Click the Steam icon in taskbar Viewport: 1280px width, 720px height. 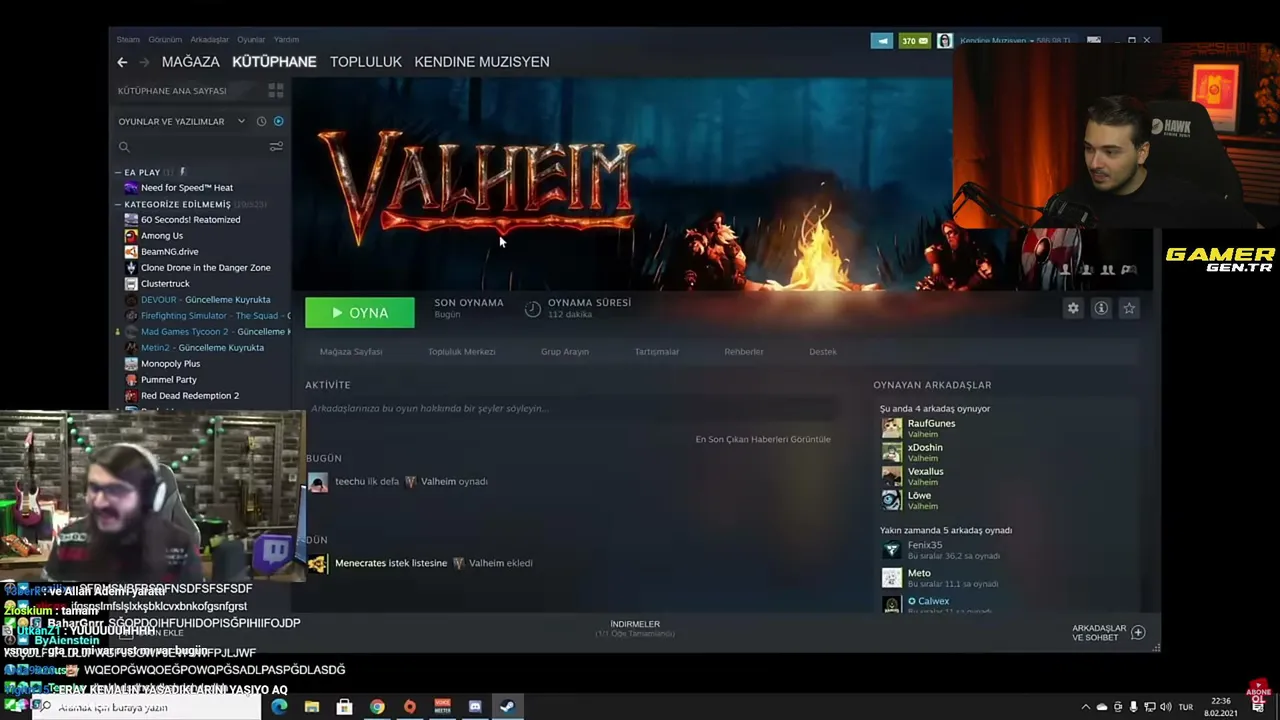507,707
